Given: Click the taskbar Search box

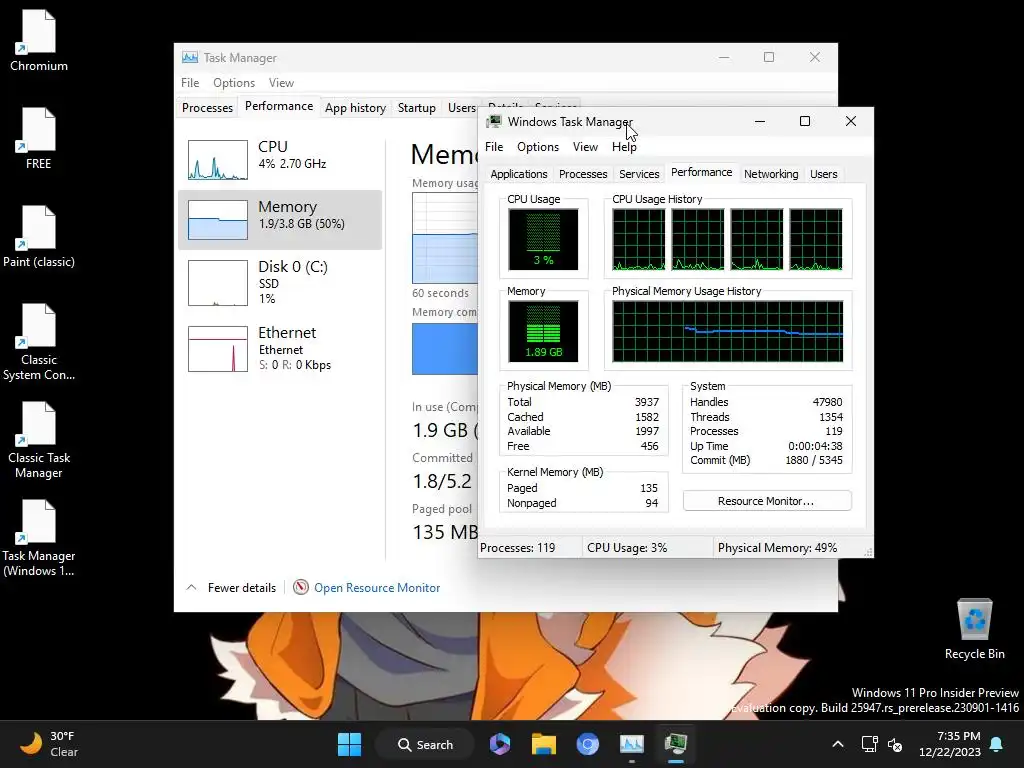Looking at the screenshot, I should [x=424, y=744].
